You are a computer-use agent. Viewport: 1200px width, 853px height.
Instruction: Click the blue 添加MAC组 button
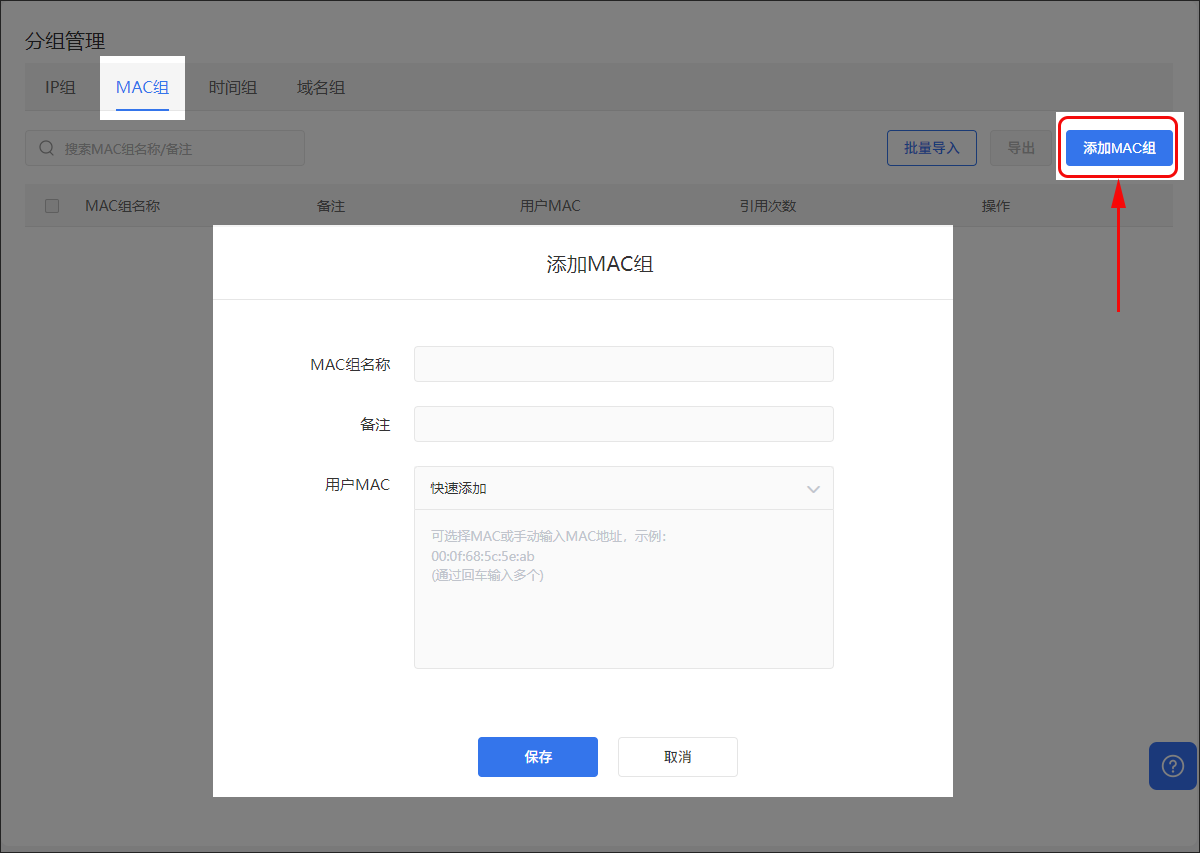tap(1119, 148)
